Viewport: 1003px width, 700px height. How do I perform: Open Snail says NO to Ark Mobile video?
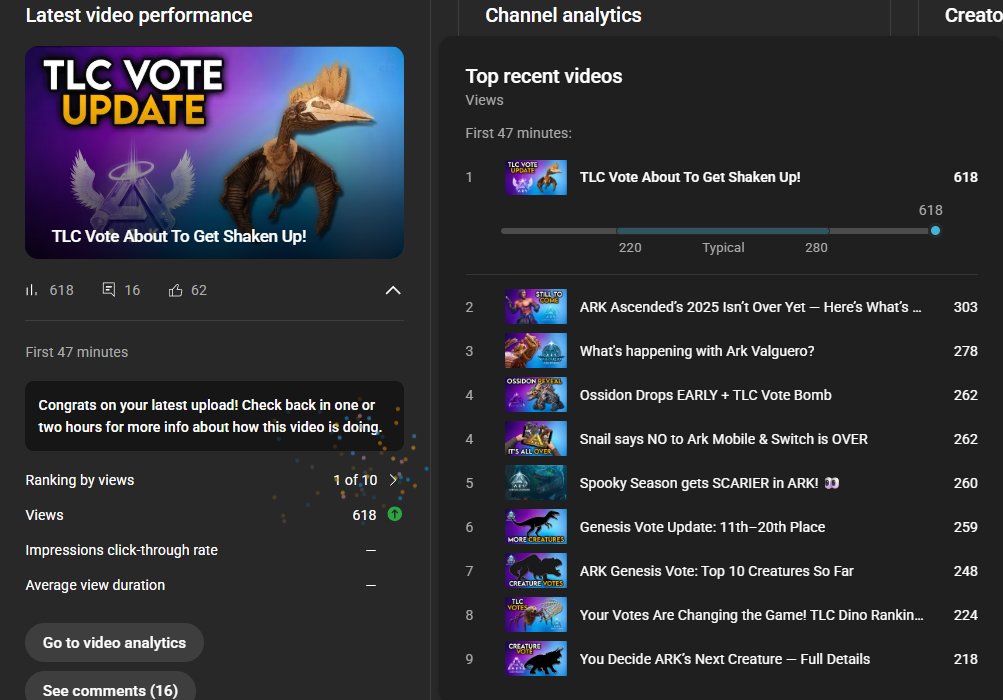pyautogui.click(x=723, y=439)
